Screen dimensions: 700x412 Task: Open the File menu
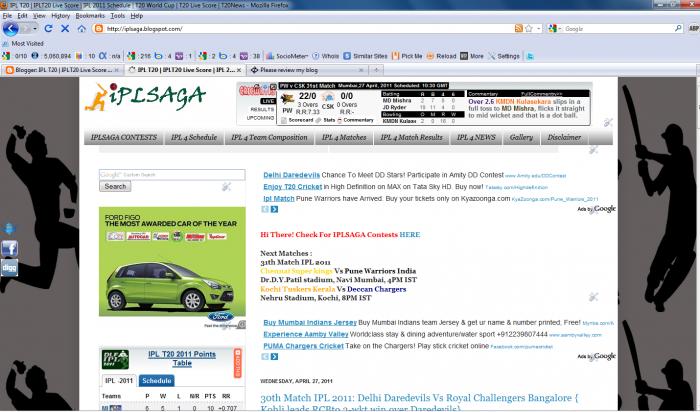[x=7, y=16]
